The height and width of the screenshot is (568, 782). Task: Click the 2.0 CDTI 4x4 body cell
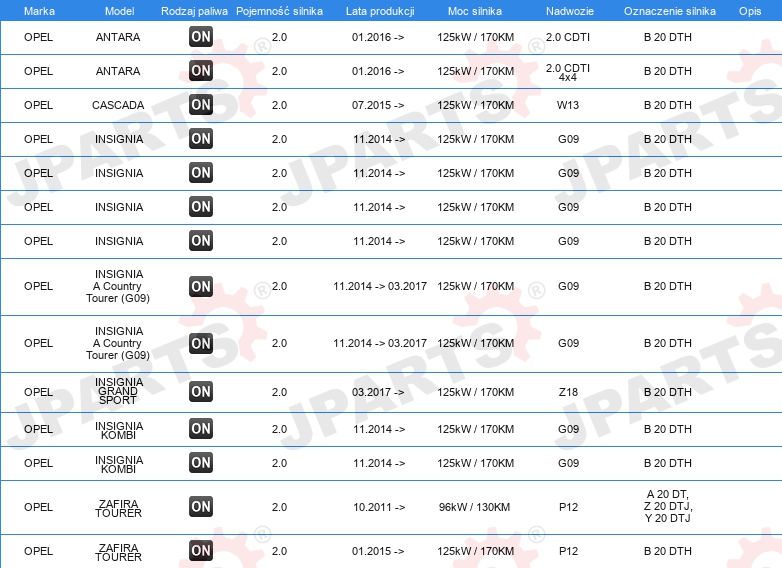point(568,72)
